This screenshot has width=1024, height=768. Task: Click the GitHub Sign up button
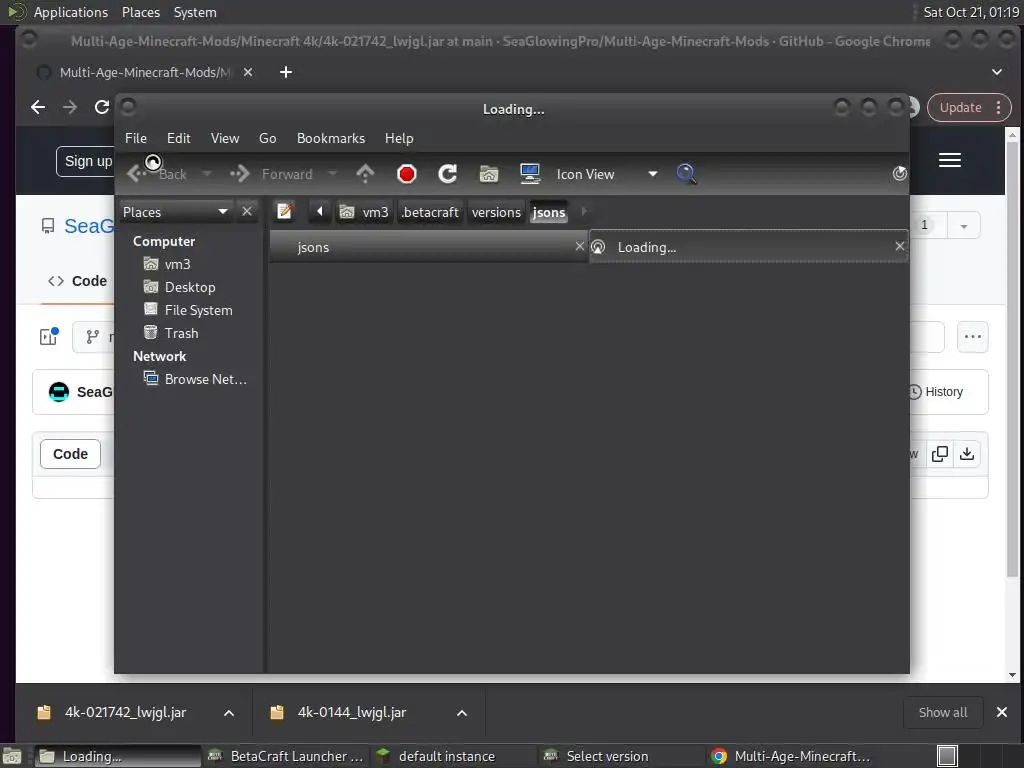pyautogui.click(x=86, y=161)
